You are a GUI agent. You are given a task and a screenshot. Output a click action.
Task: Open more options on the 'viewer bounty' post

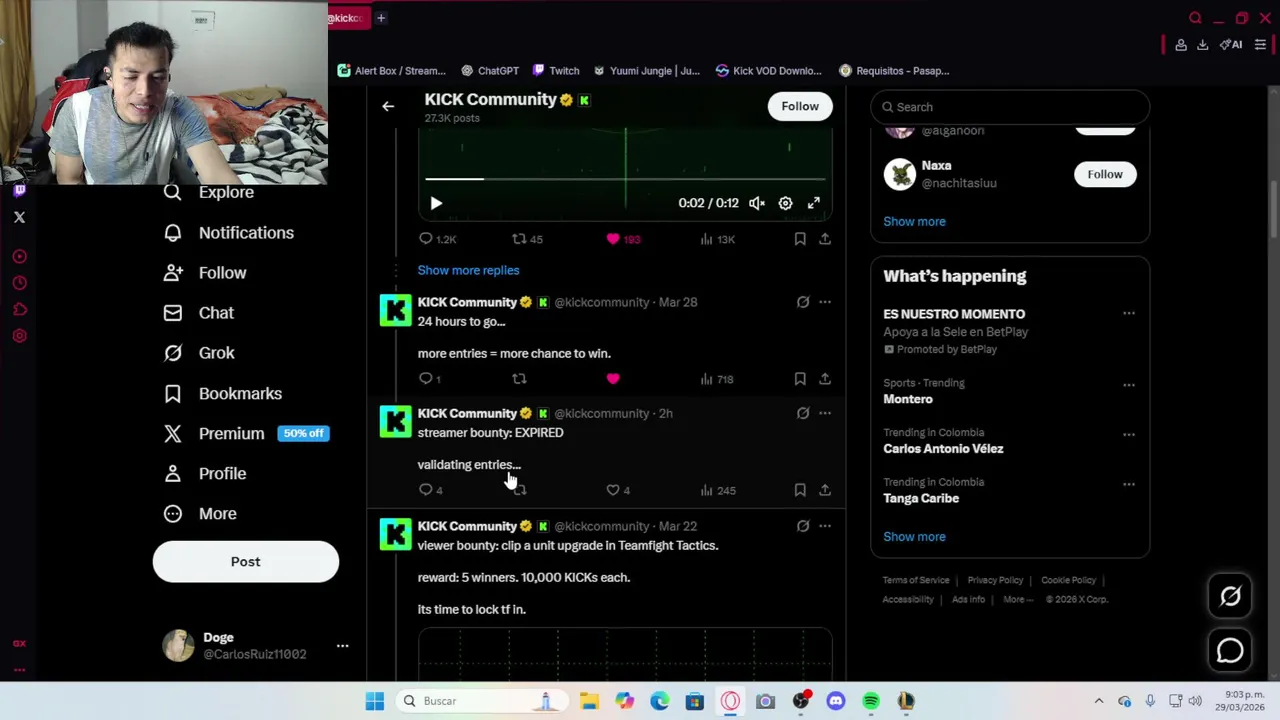pyautogui.click(x=825, y=526)
